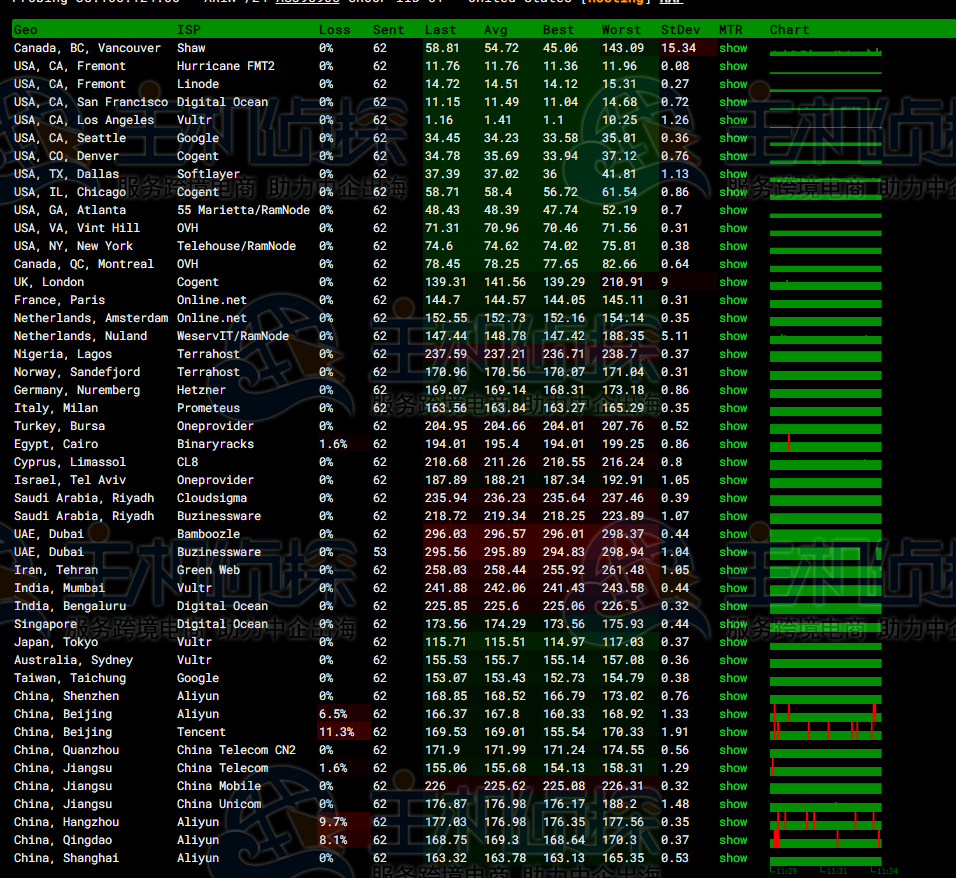The width and height of the screenshot is (956, 878).
Task: Open 'show' link for Japan, Tokyo Vultr
Action: click(x=733, y=642)
